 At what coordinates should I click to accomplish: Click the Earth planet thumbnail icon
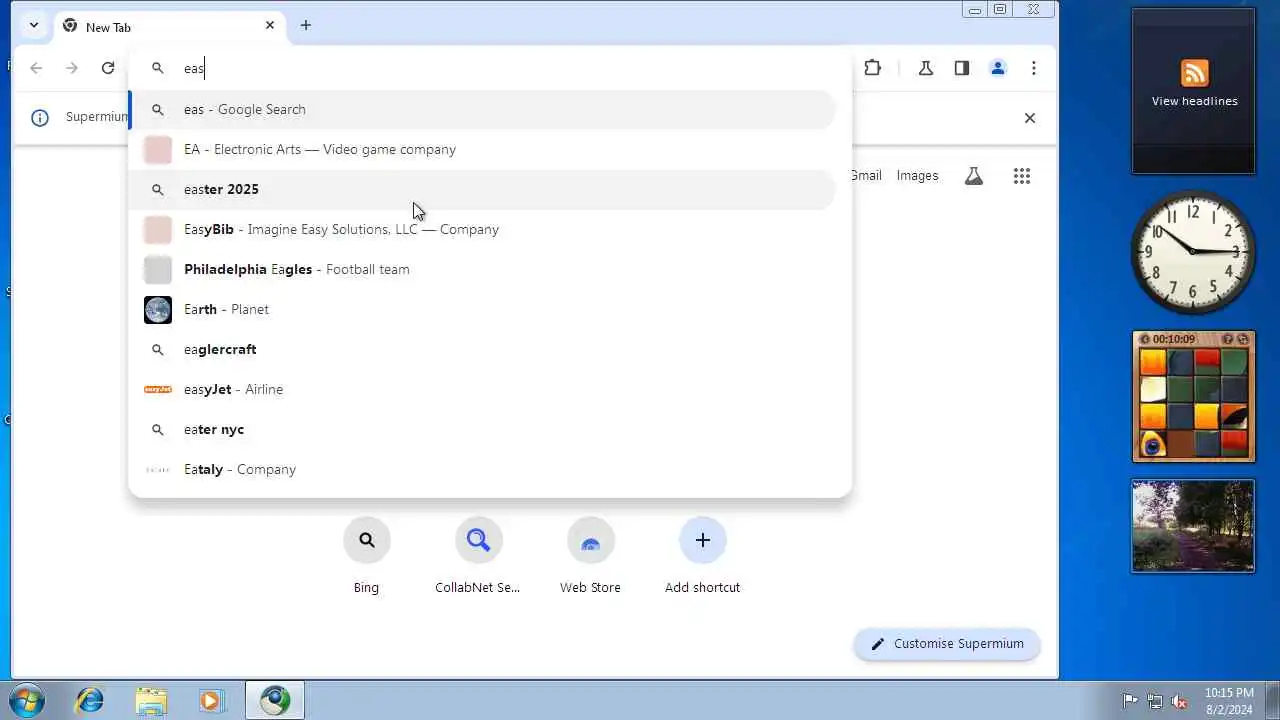click(x=158, y=309)
